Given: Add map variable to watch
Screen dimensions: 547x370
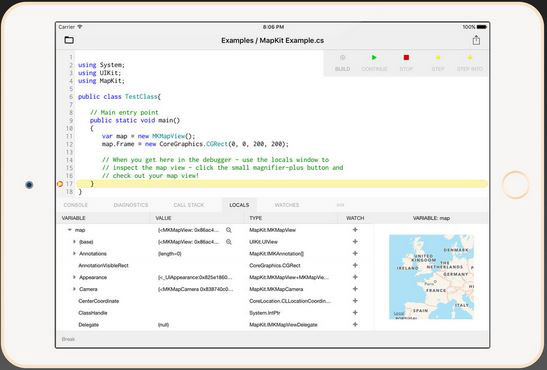Looking at the screenshot, I should tap(355, 230).
